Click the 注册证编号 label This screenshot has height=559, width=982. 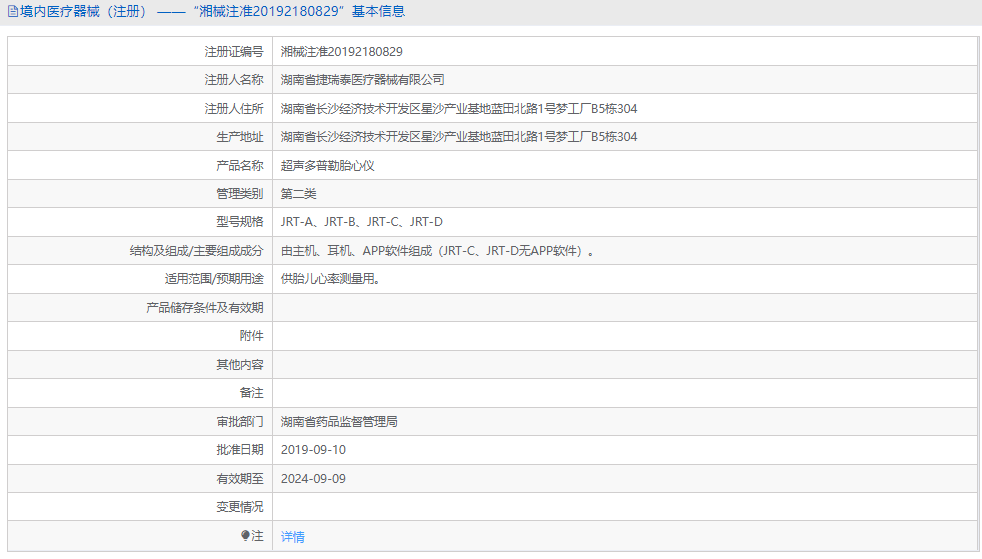coord(234,51)
